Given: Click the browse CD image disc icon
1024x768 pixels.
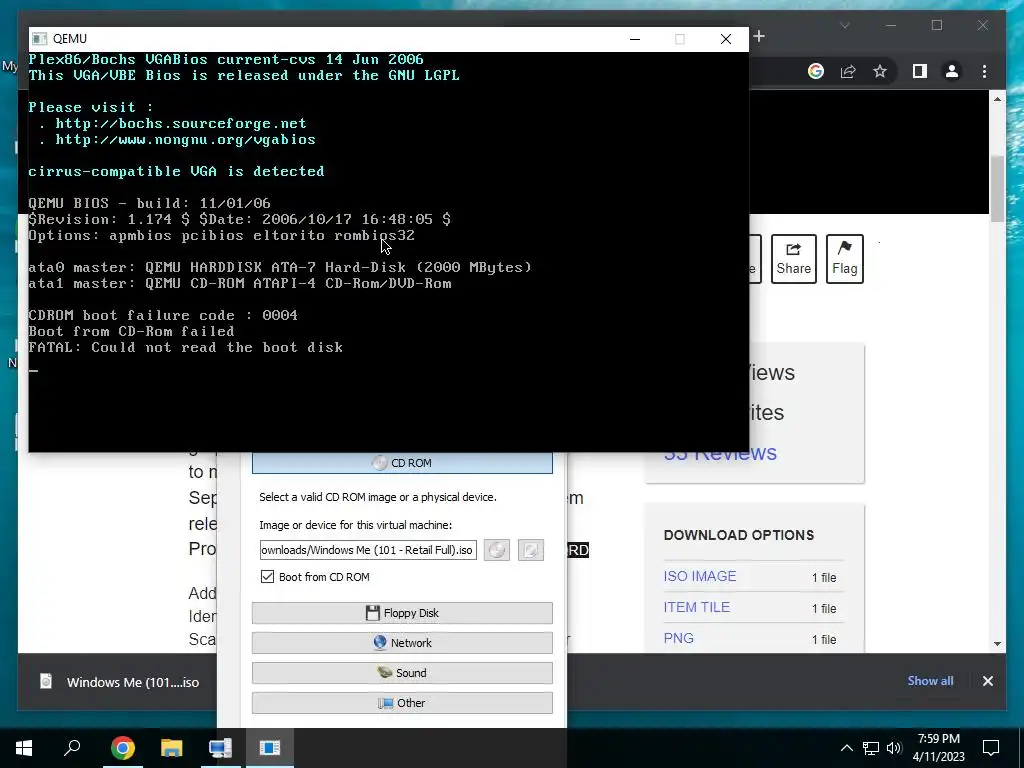Looking at the screenshot, I should pyautogui.click(x=497, y=550).
